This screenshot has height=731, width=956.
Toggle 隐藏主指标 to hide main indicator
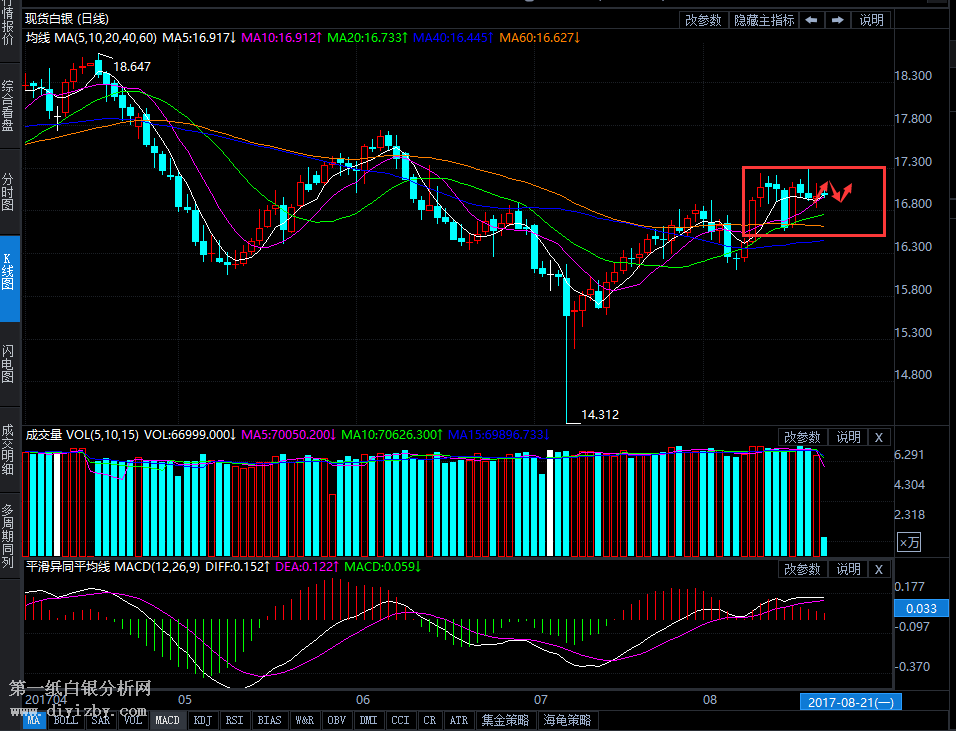click(764, 20)
